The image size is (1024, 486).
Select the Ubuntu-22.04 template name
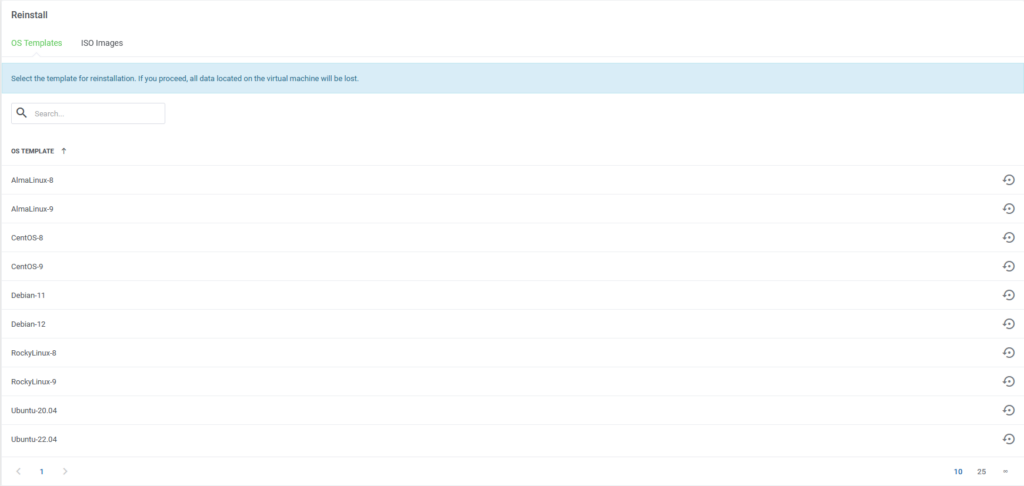(x=34, y=439)
